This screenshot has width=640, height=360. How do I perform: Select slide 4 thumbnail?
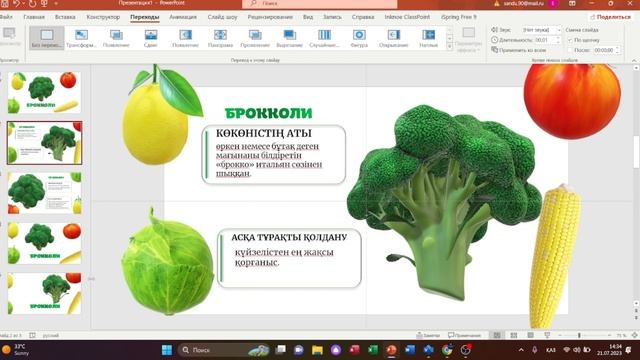point(44,243)
